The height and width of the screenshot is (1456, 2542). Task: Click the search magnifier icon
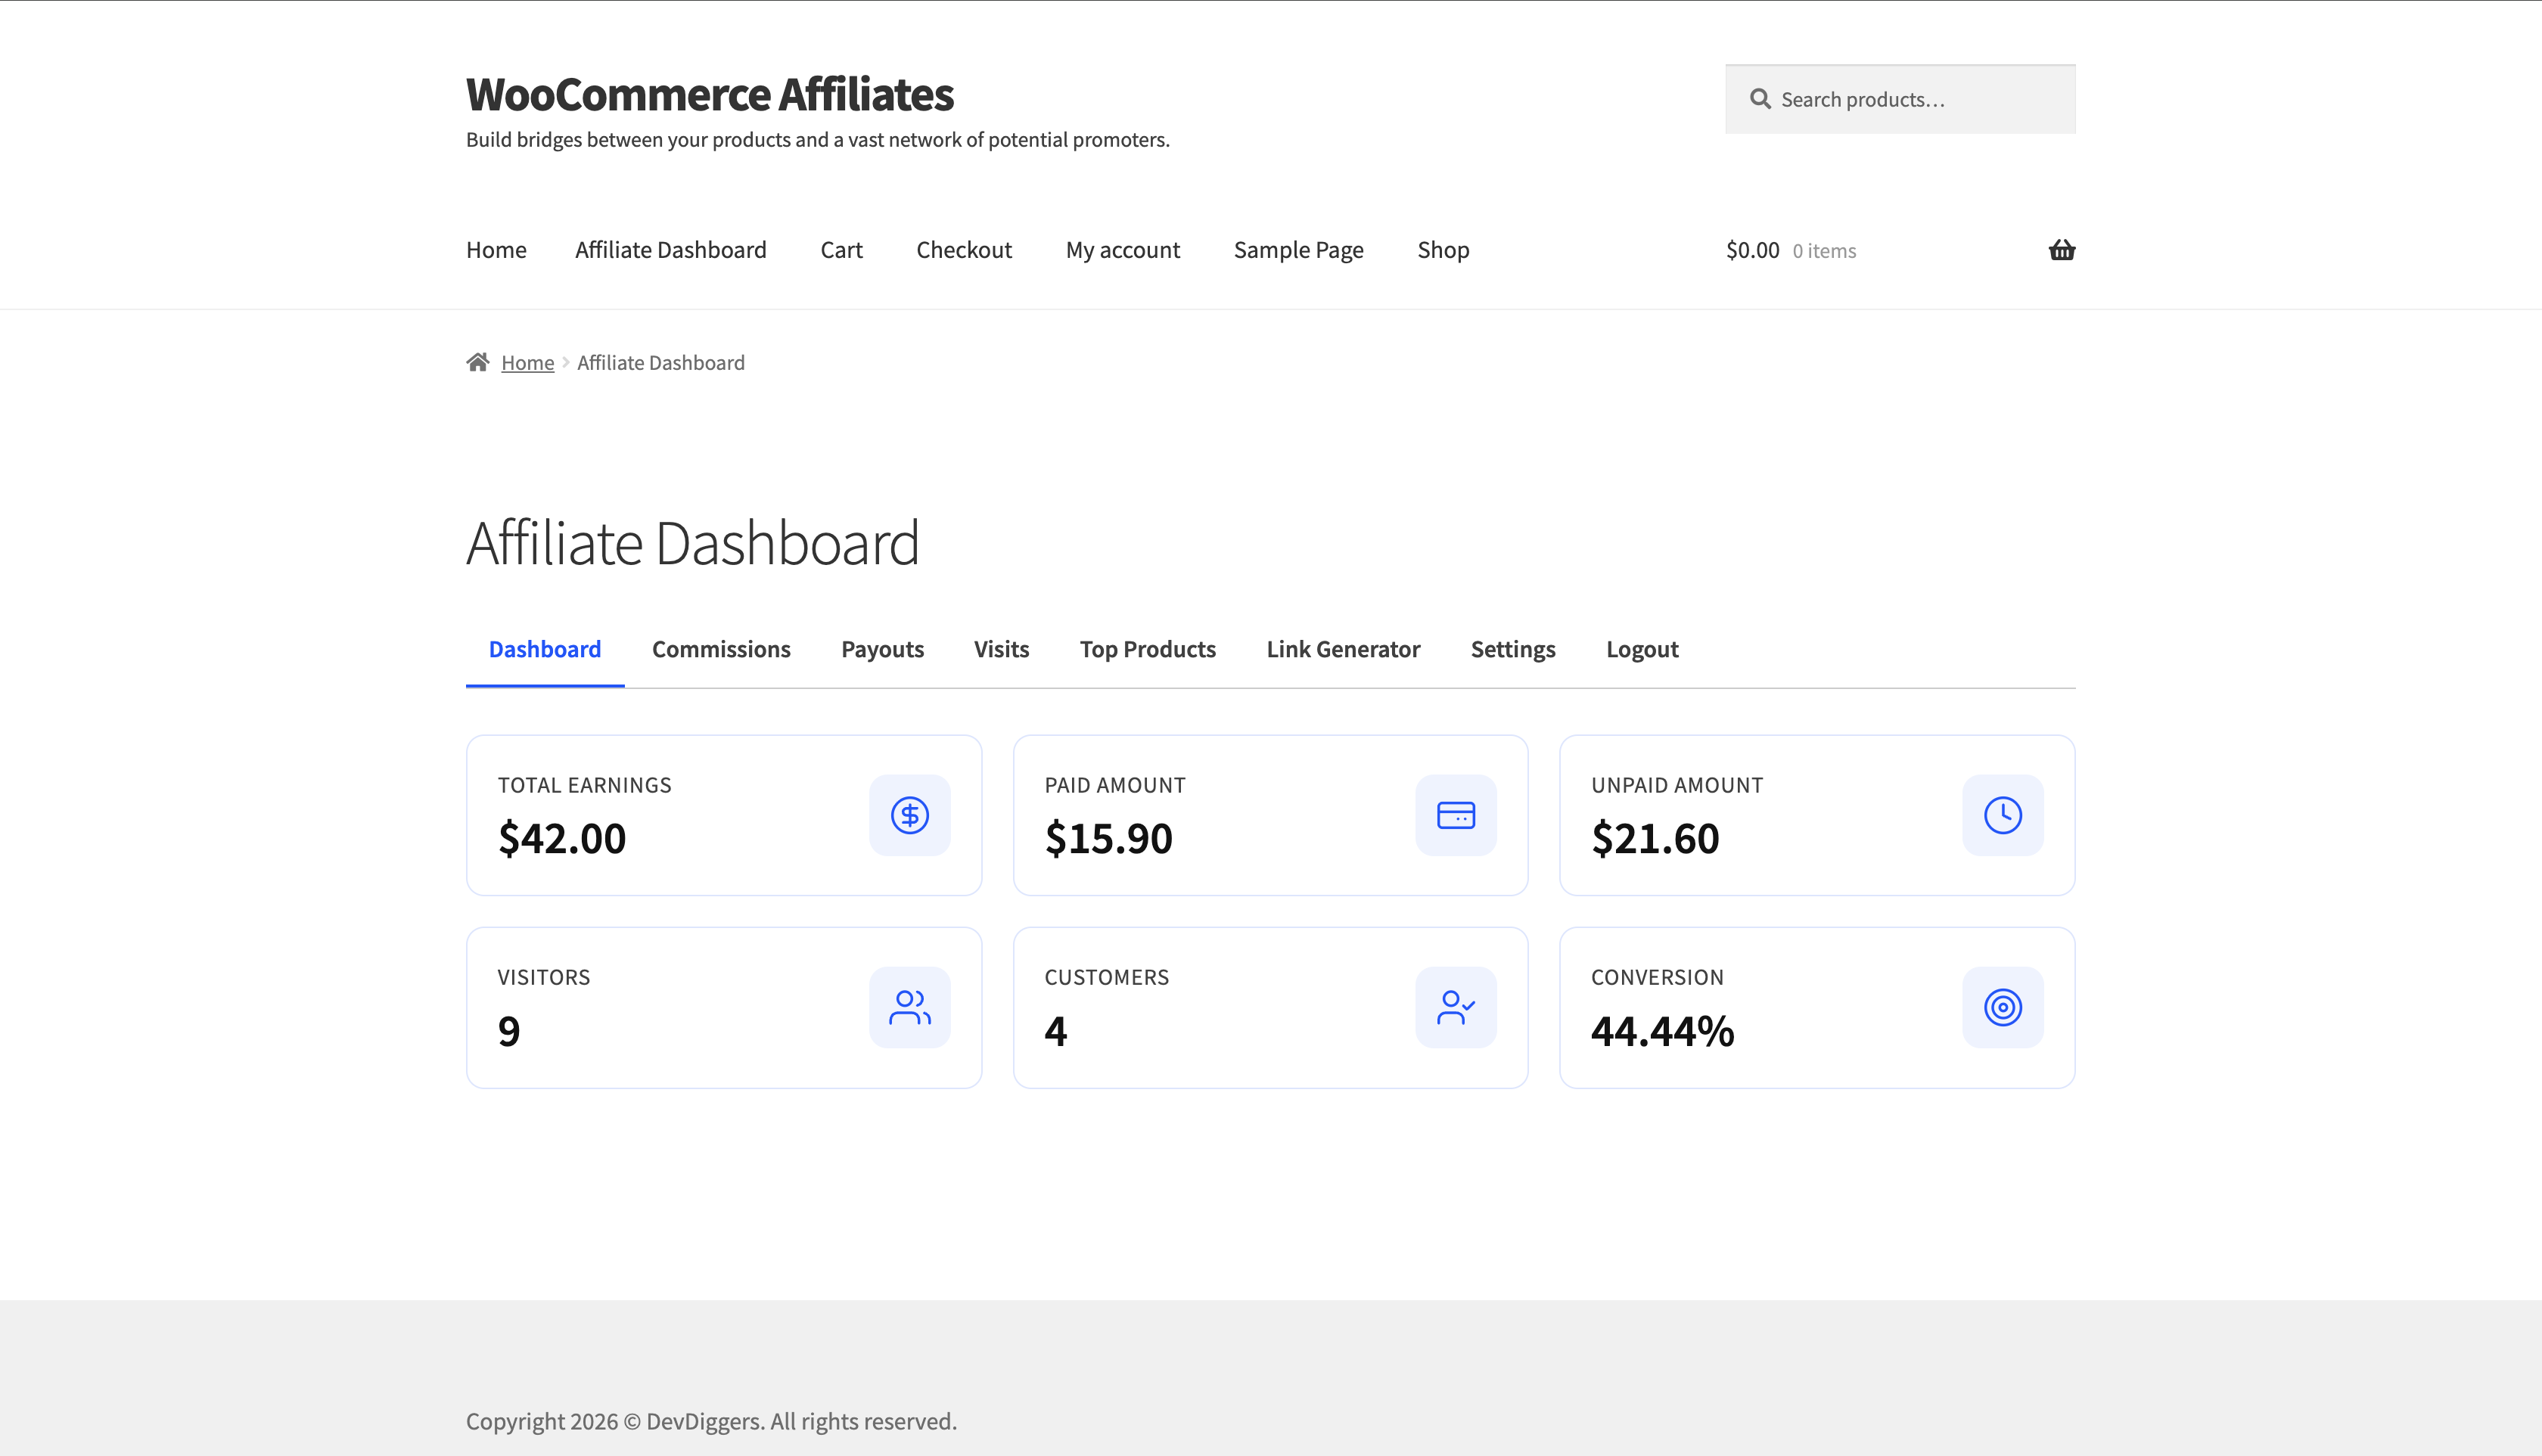[1759, 98]
